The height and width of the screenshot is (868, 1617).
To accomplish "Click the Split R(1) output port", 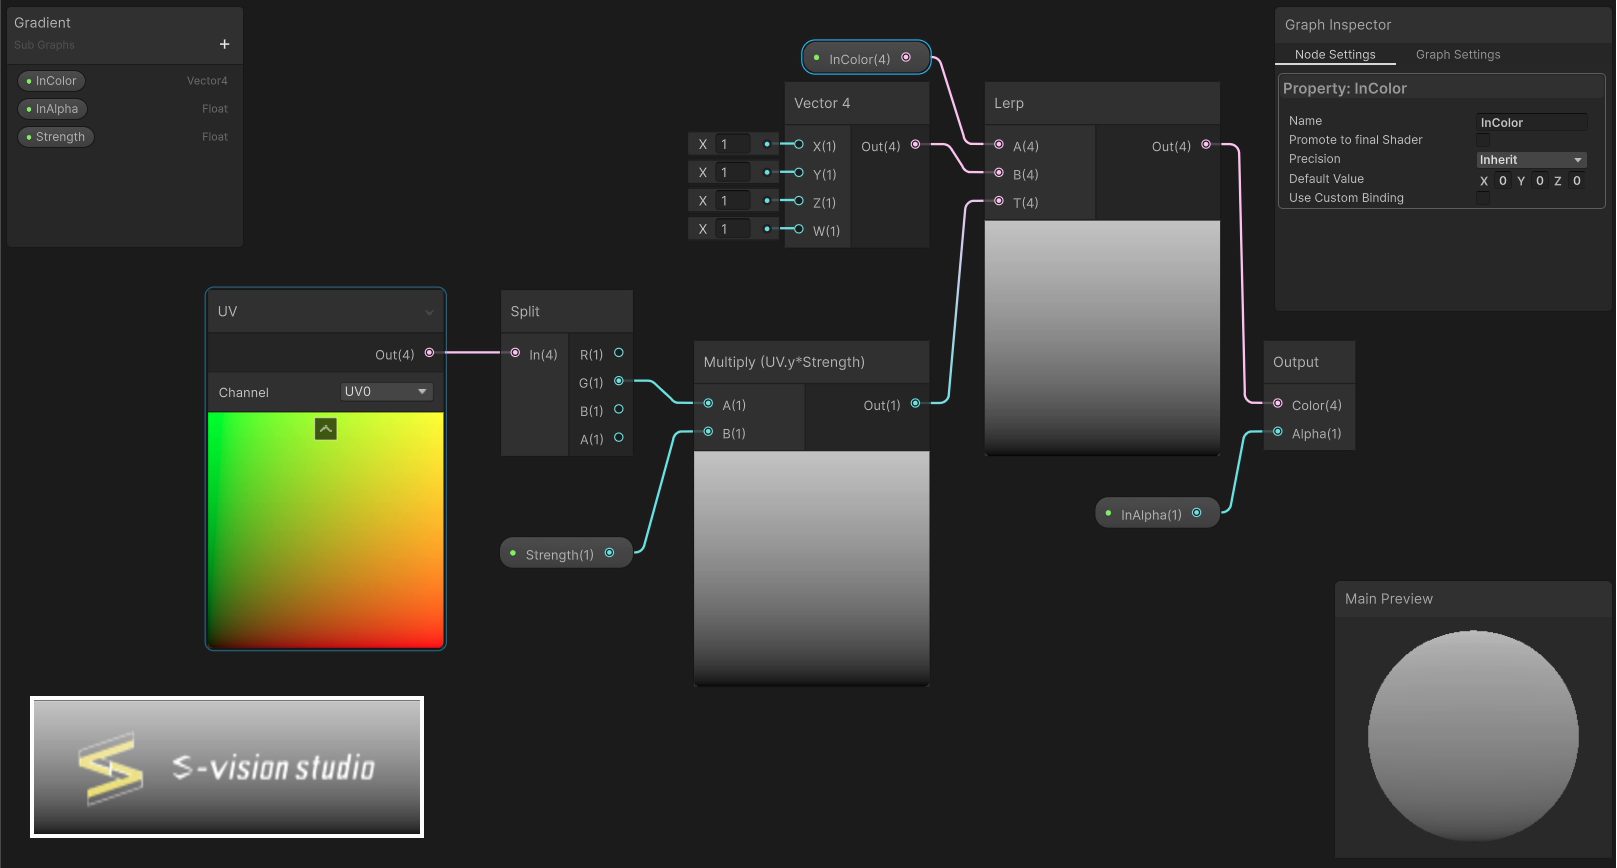I will (x=619, y=353).
